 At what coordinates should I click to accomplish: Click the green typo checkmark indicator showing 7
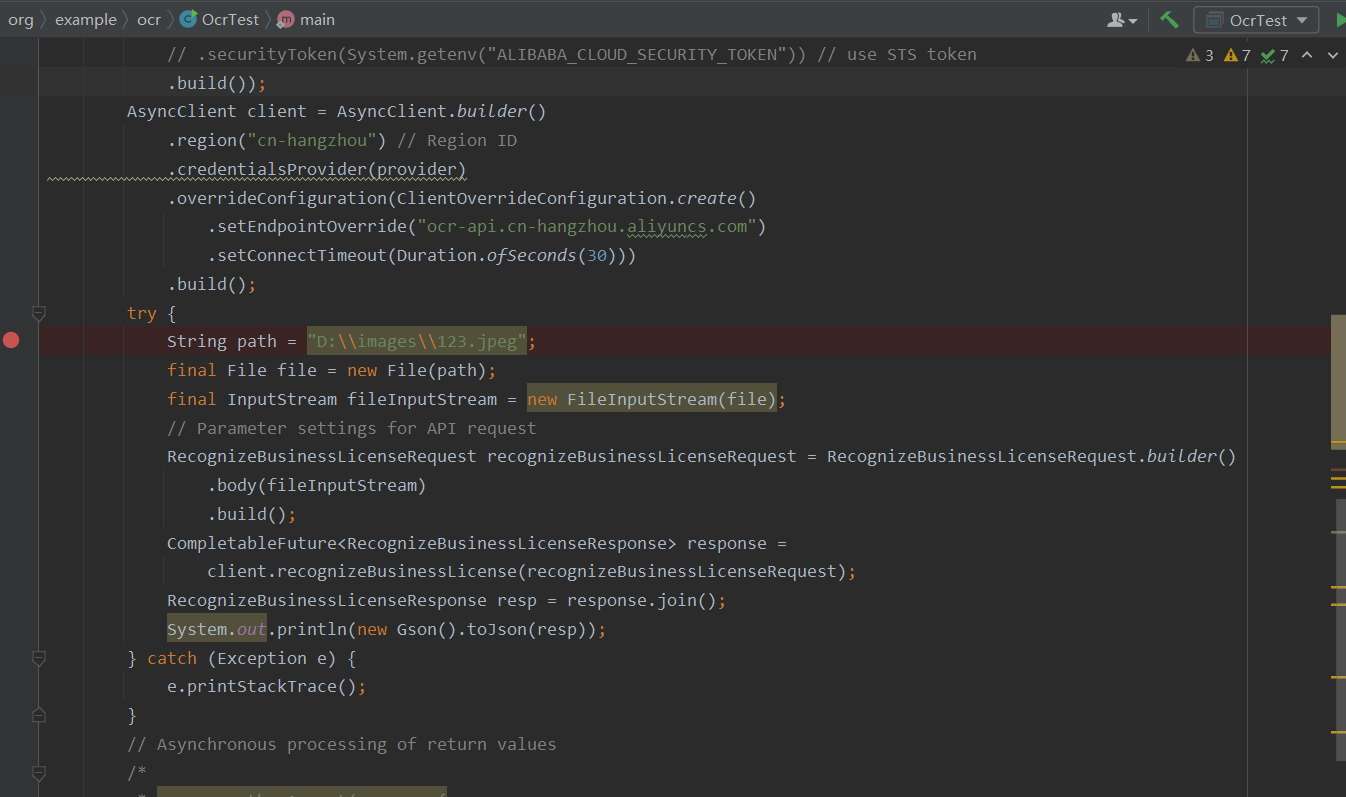pyautogui.click(x=1275, y=55)
